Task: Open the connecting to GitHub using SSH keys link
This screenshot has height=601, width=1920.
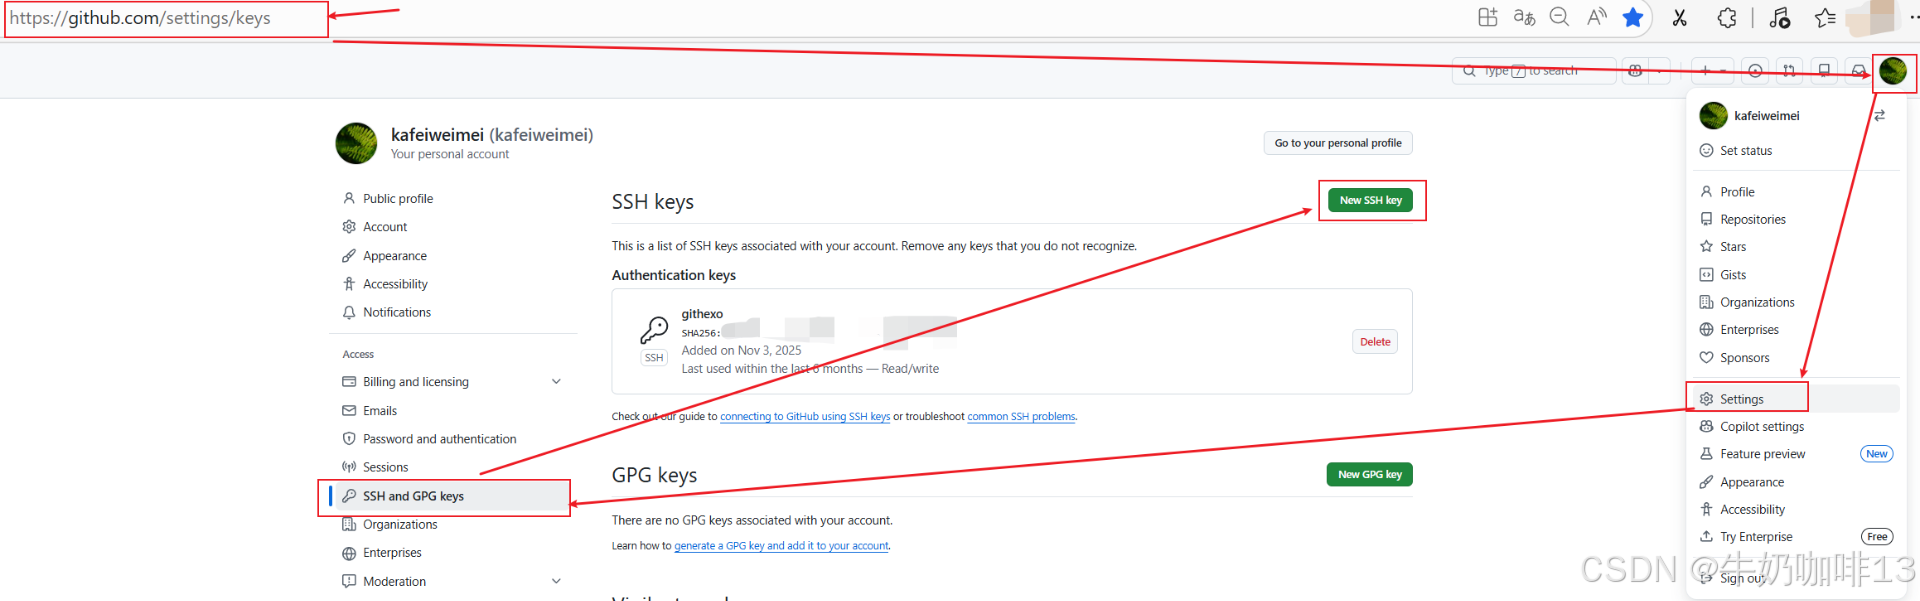Action: (x=805, y=417)
